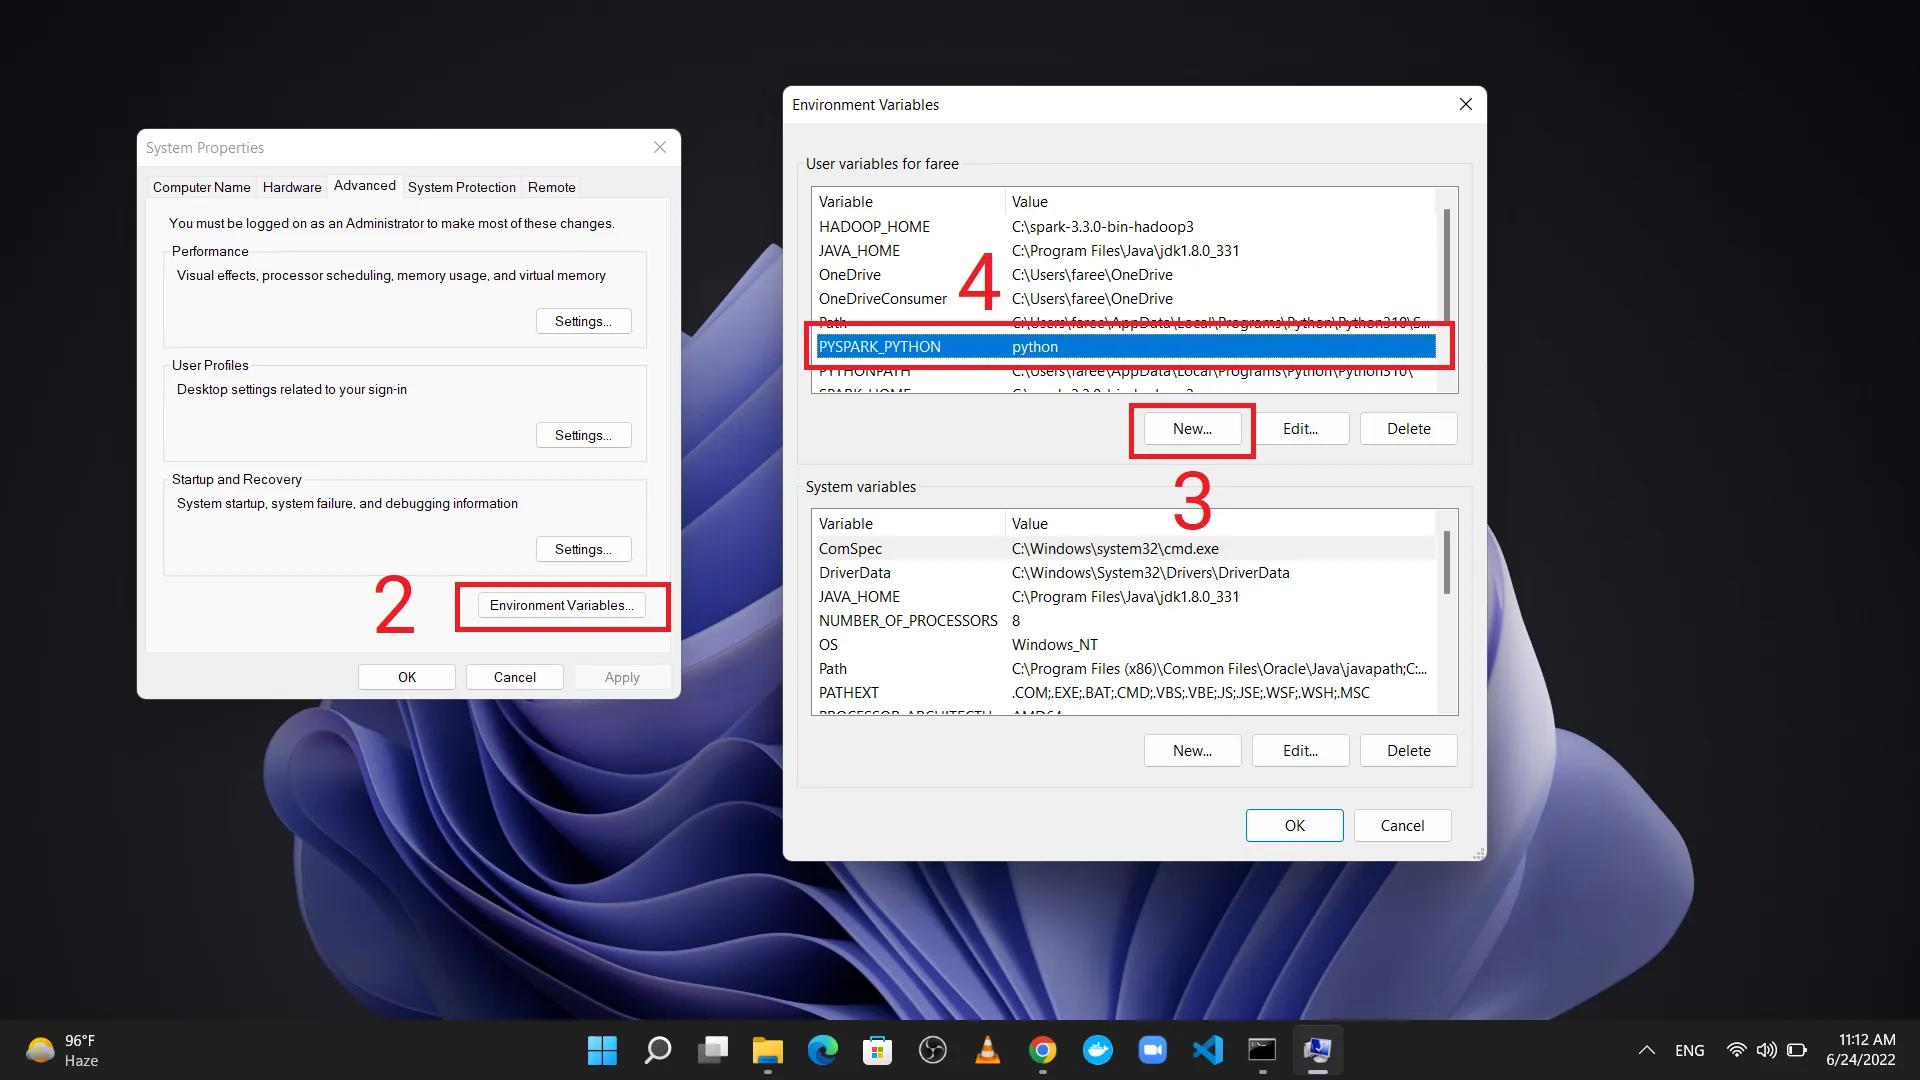Open File Explorer on taskbar
This screenshot has width=1920, height=1080.
click(767, 1050)
